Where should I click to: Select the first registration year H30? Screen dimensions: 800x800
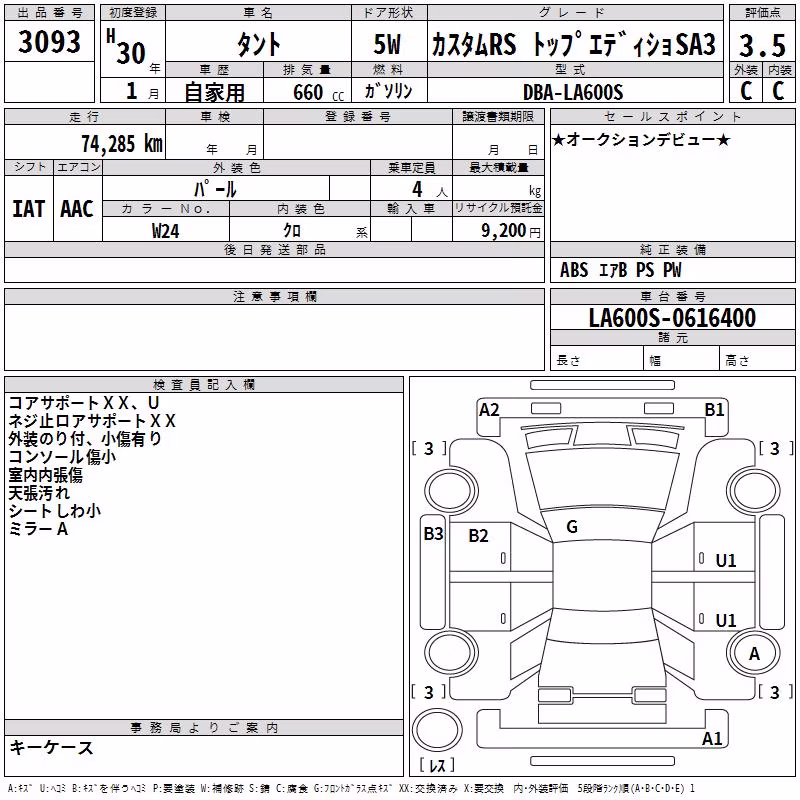(x=127, y=48)
